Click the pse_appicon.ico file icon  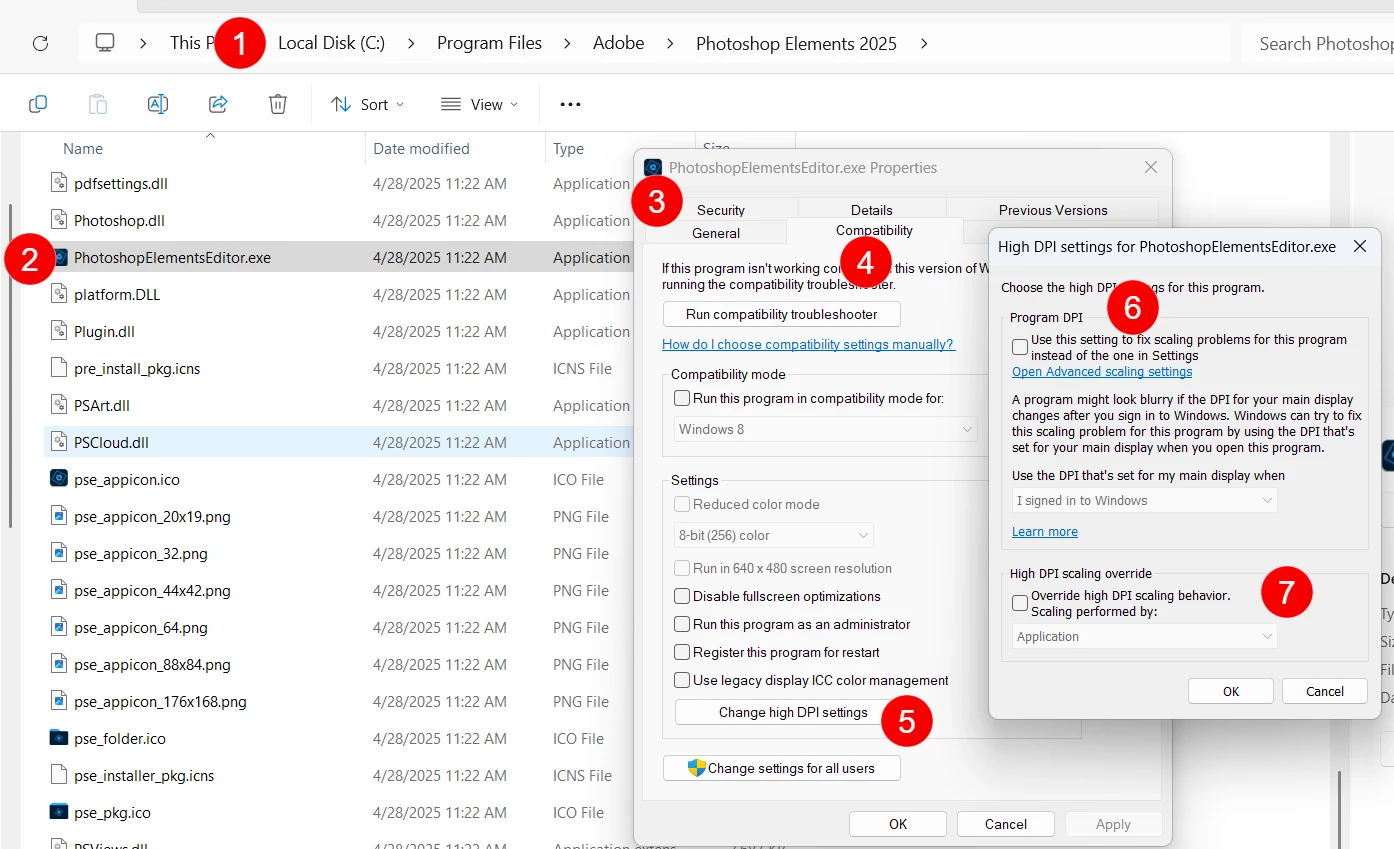[x=59, y=479]
